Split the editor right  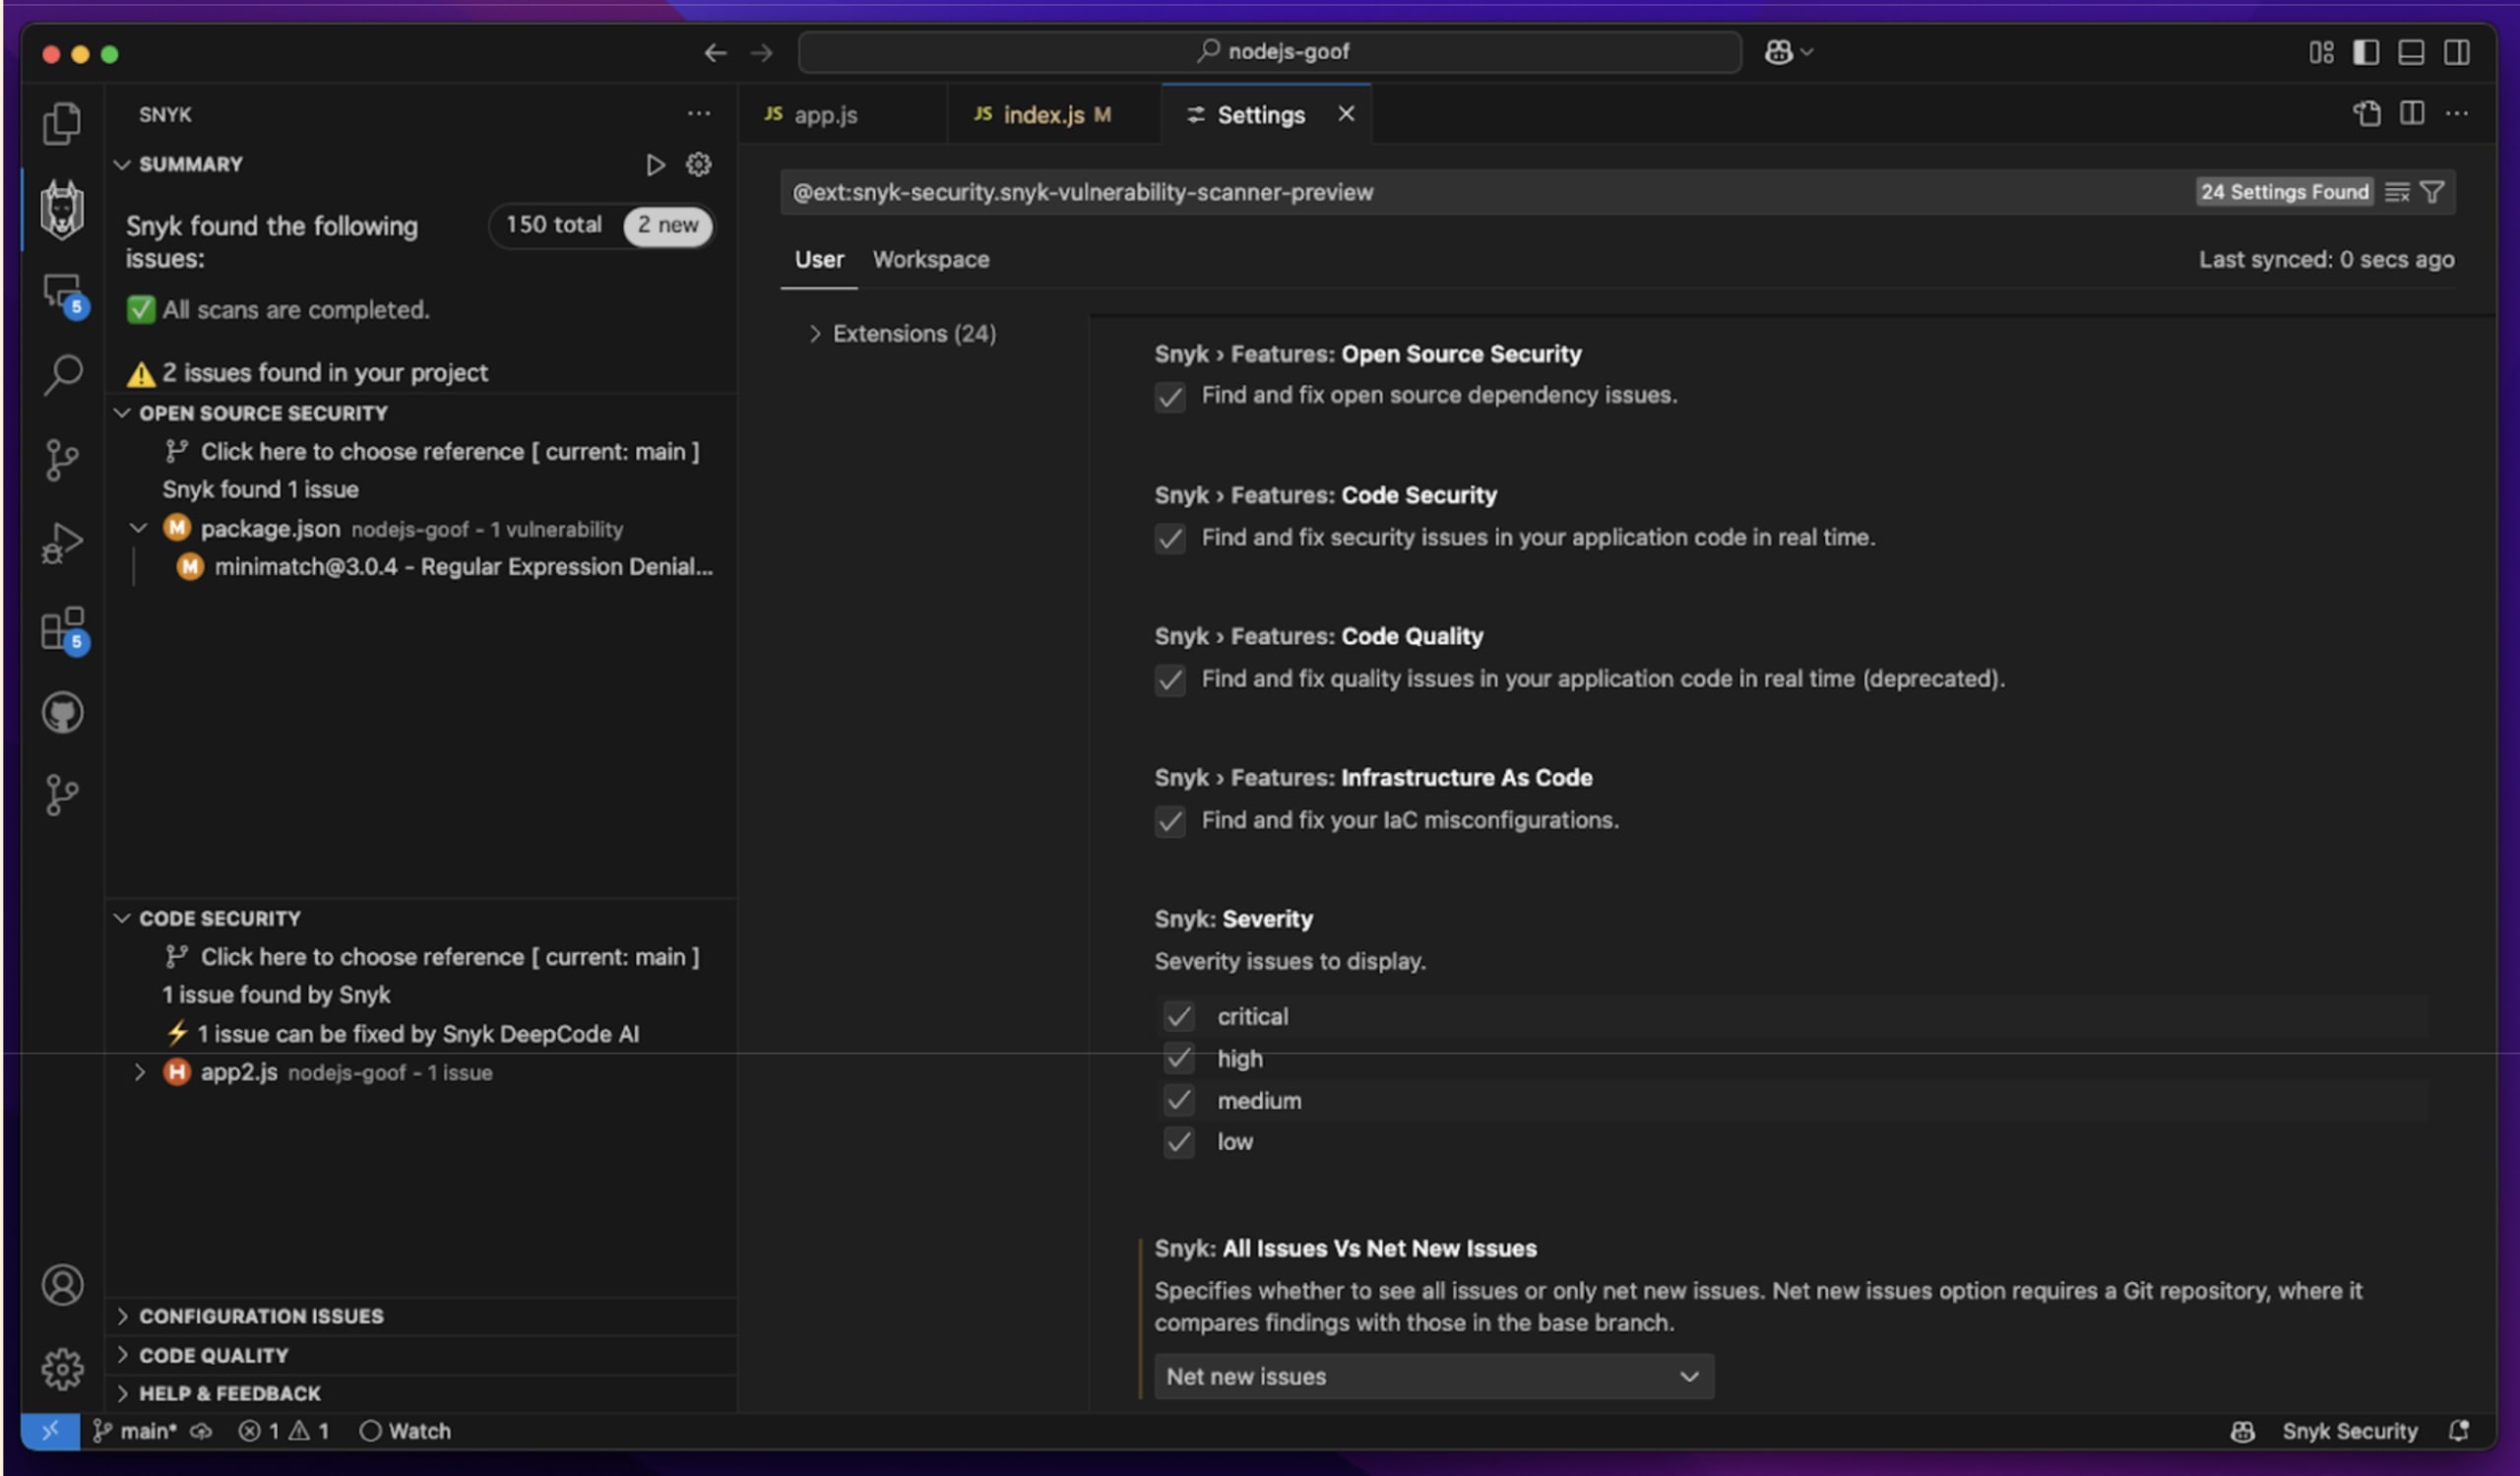click(x=2411, y=114)
